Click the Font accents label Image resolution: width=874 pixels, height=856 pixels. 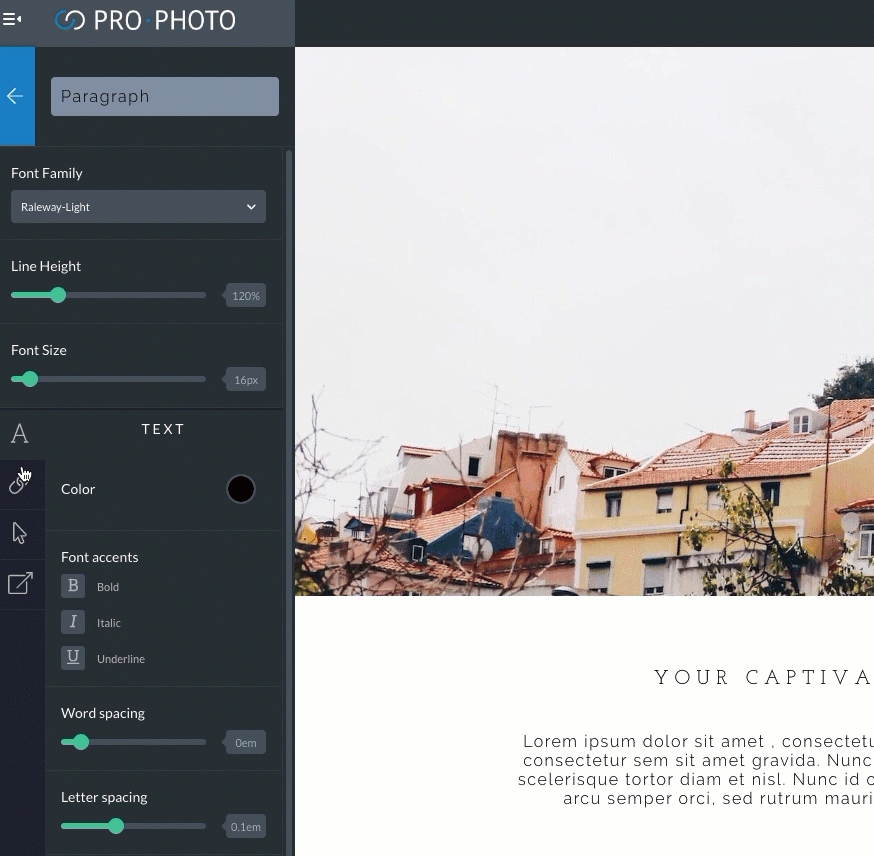point(100,557)
